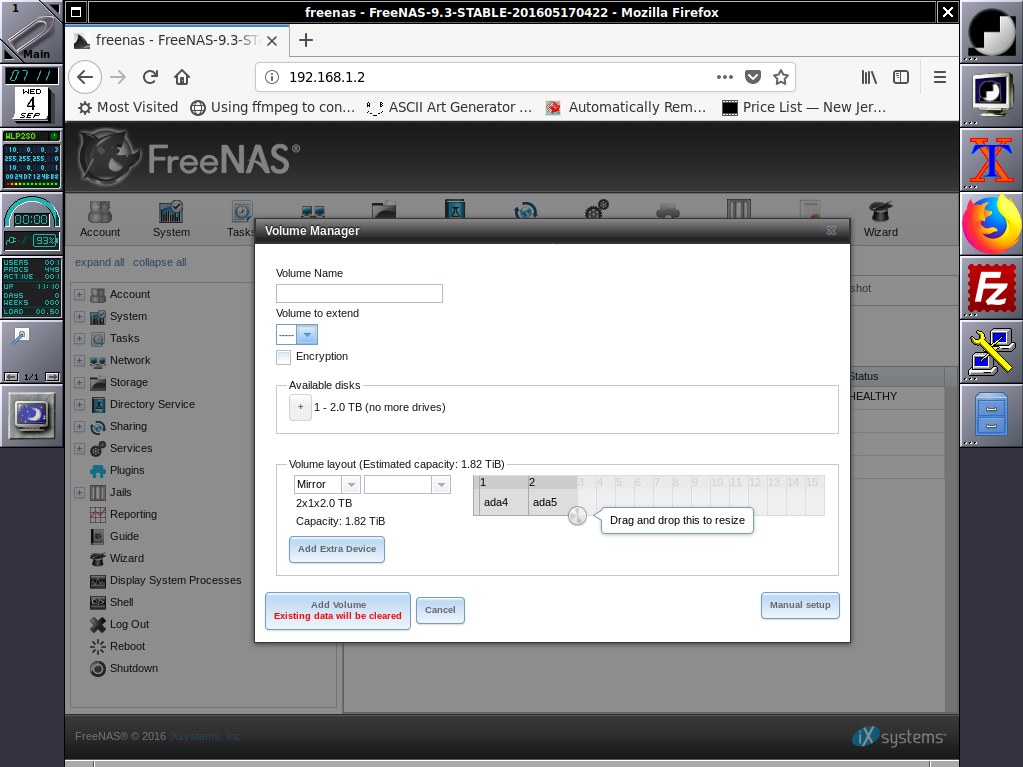Open Most Visited bookmarks folder
This screenshot has height=767, width=1023.
[x=128, y=107]
